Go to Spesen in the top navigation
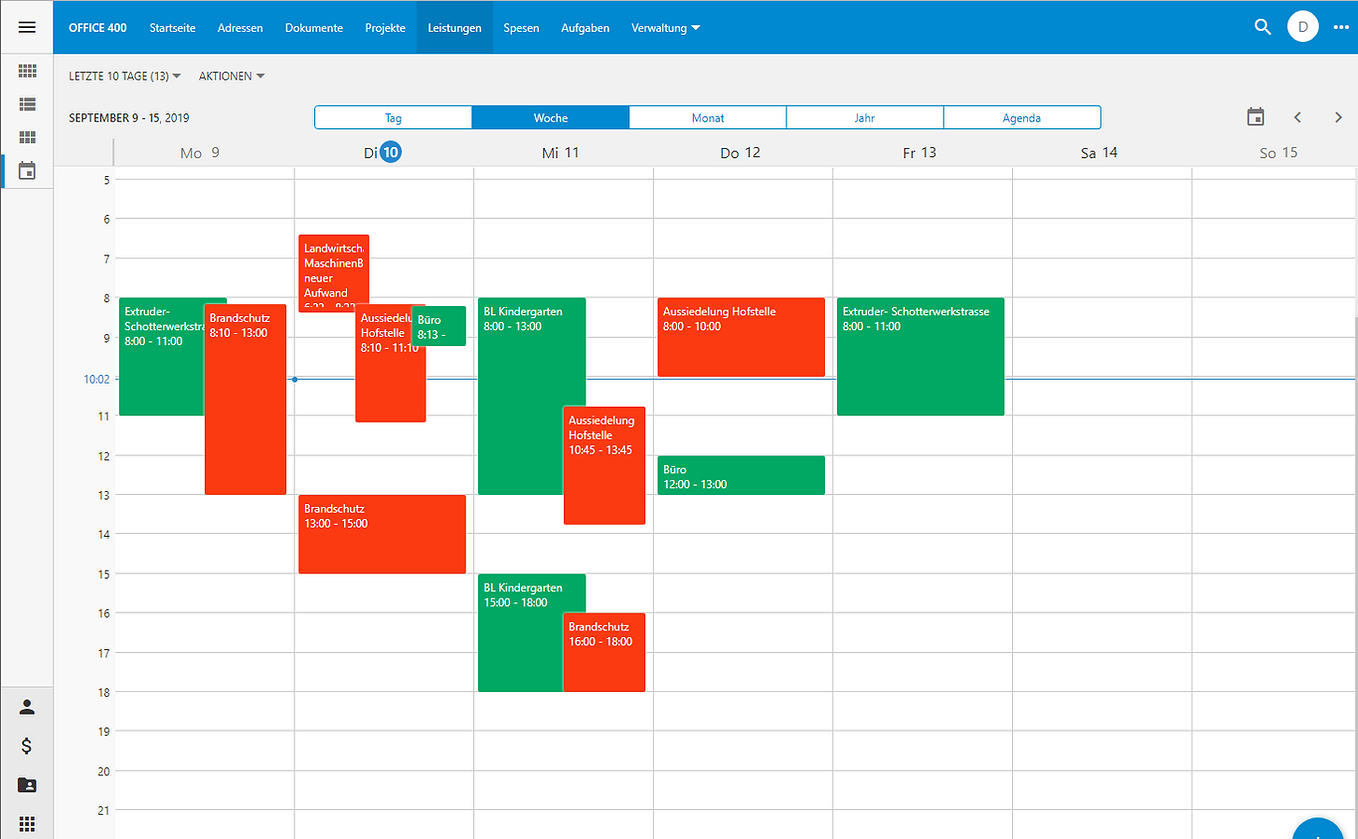 pyautogui.click(x=521, y=28)
